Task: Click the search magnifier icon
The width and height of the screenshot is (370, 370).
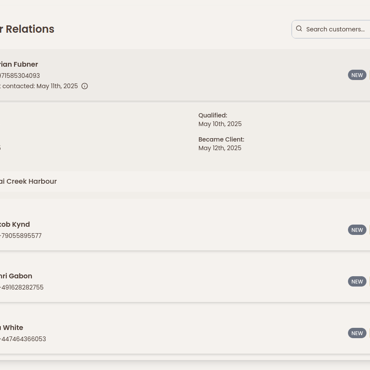Action: [299, 29]
